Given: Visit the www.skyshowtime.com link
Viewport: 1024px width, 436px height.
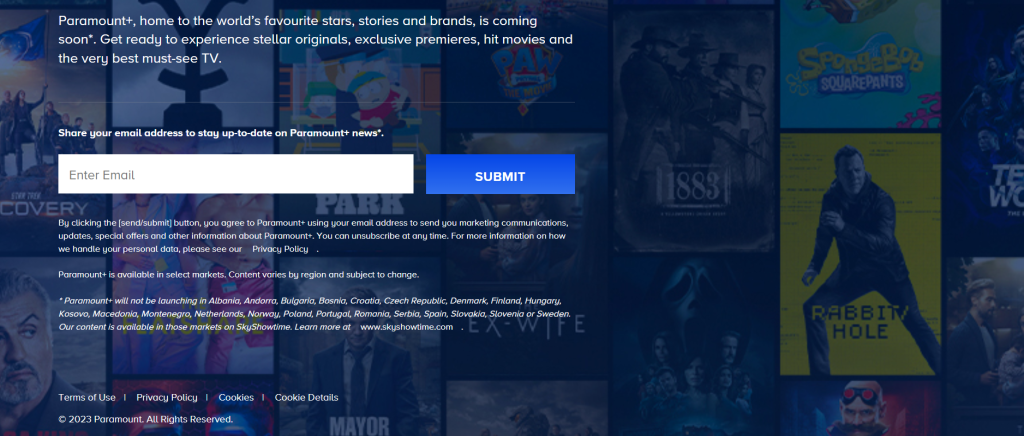Looking at the screenshot, I should (405, 326).
